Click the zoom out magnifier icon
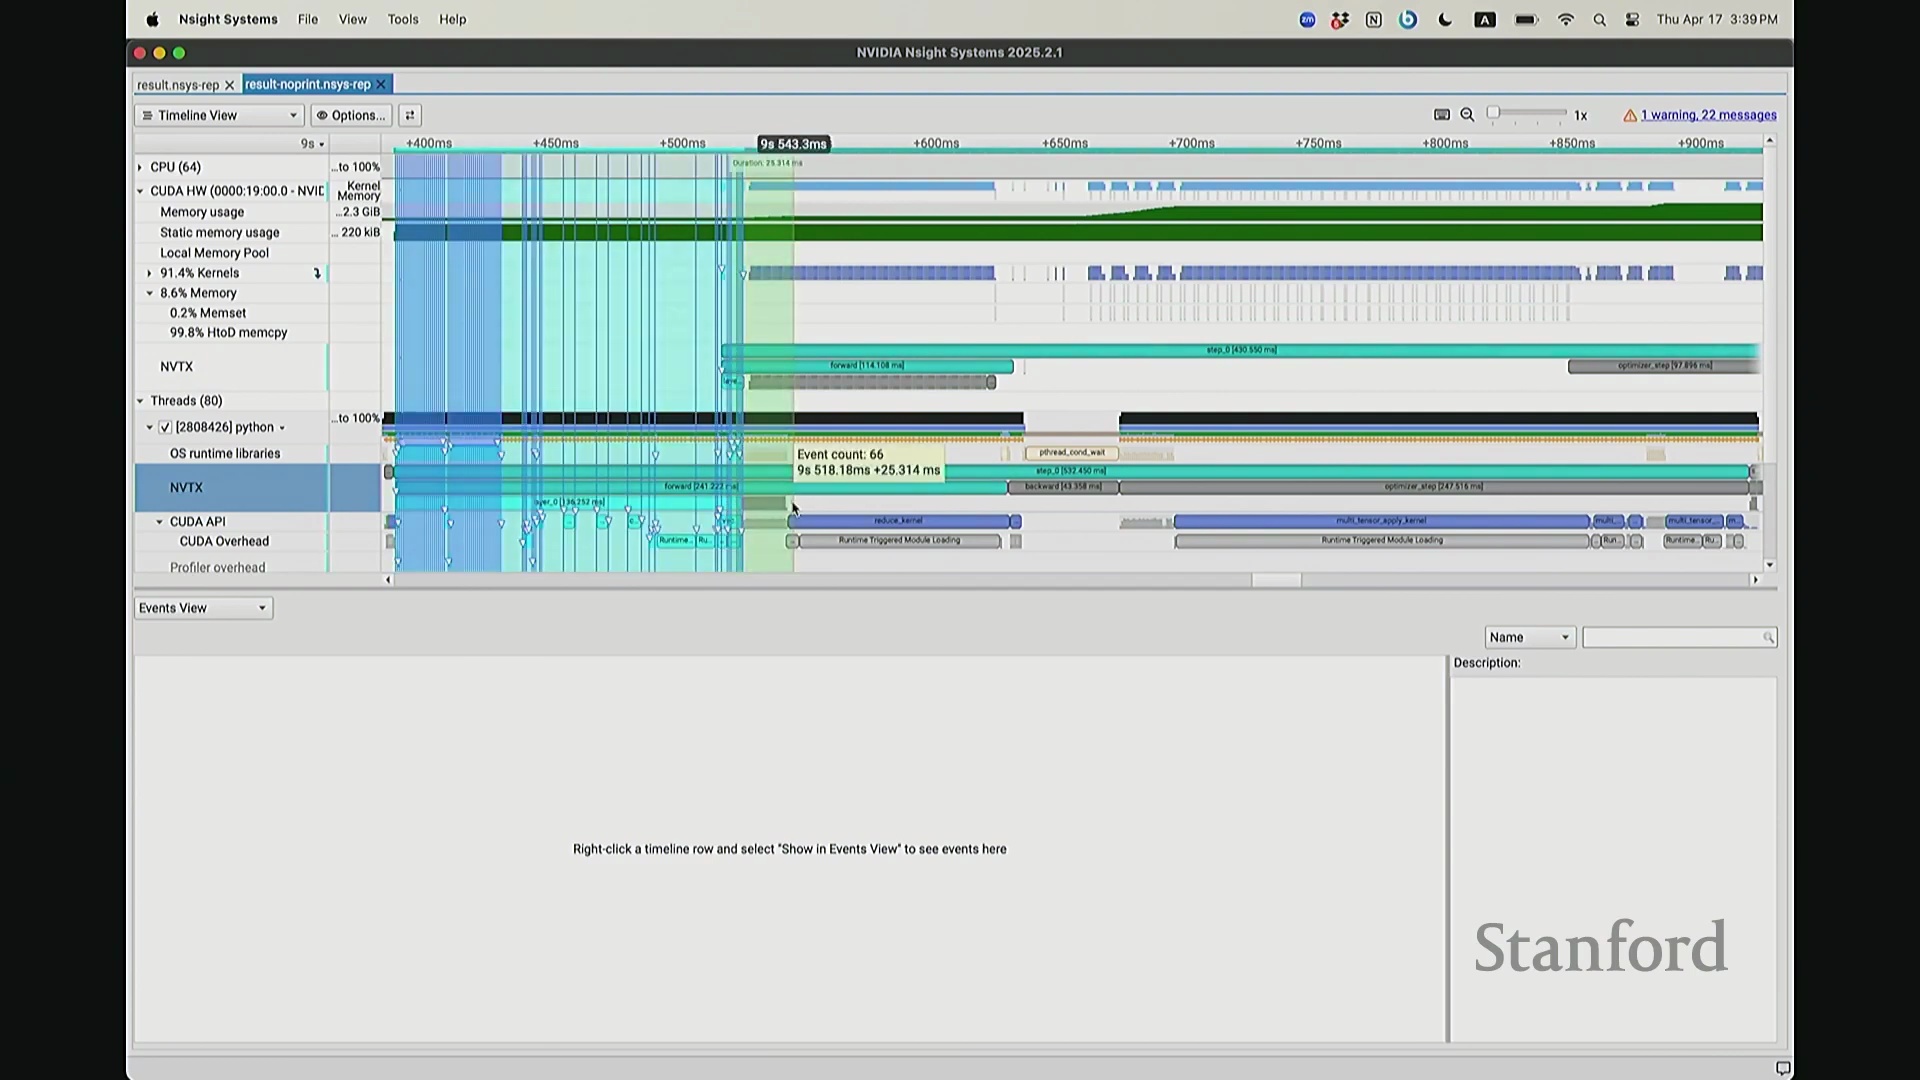Viewport: 1920px width, 1080px height. [1467, 115]
